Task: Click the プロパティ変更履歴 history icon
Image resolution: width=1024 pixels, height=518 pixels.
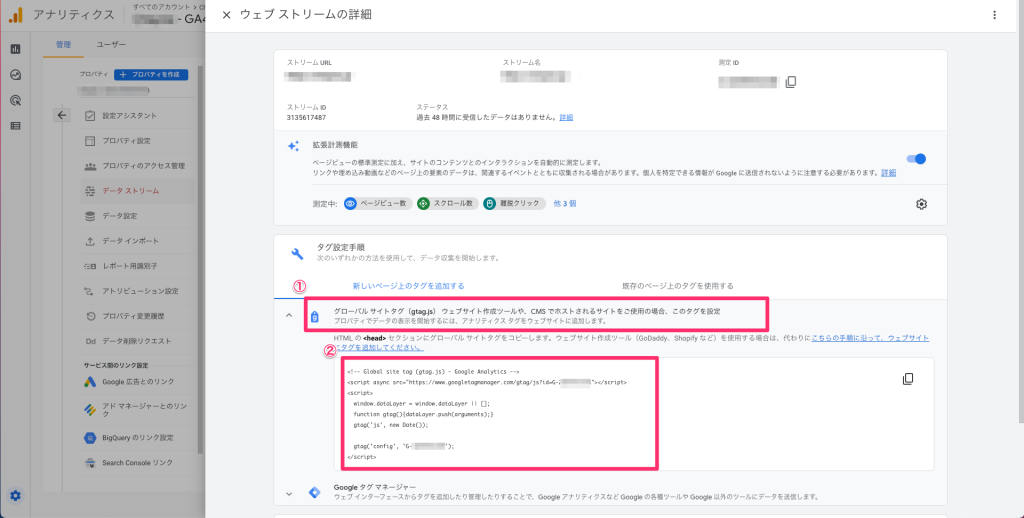Action: tap(90, 316)
